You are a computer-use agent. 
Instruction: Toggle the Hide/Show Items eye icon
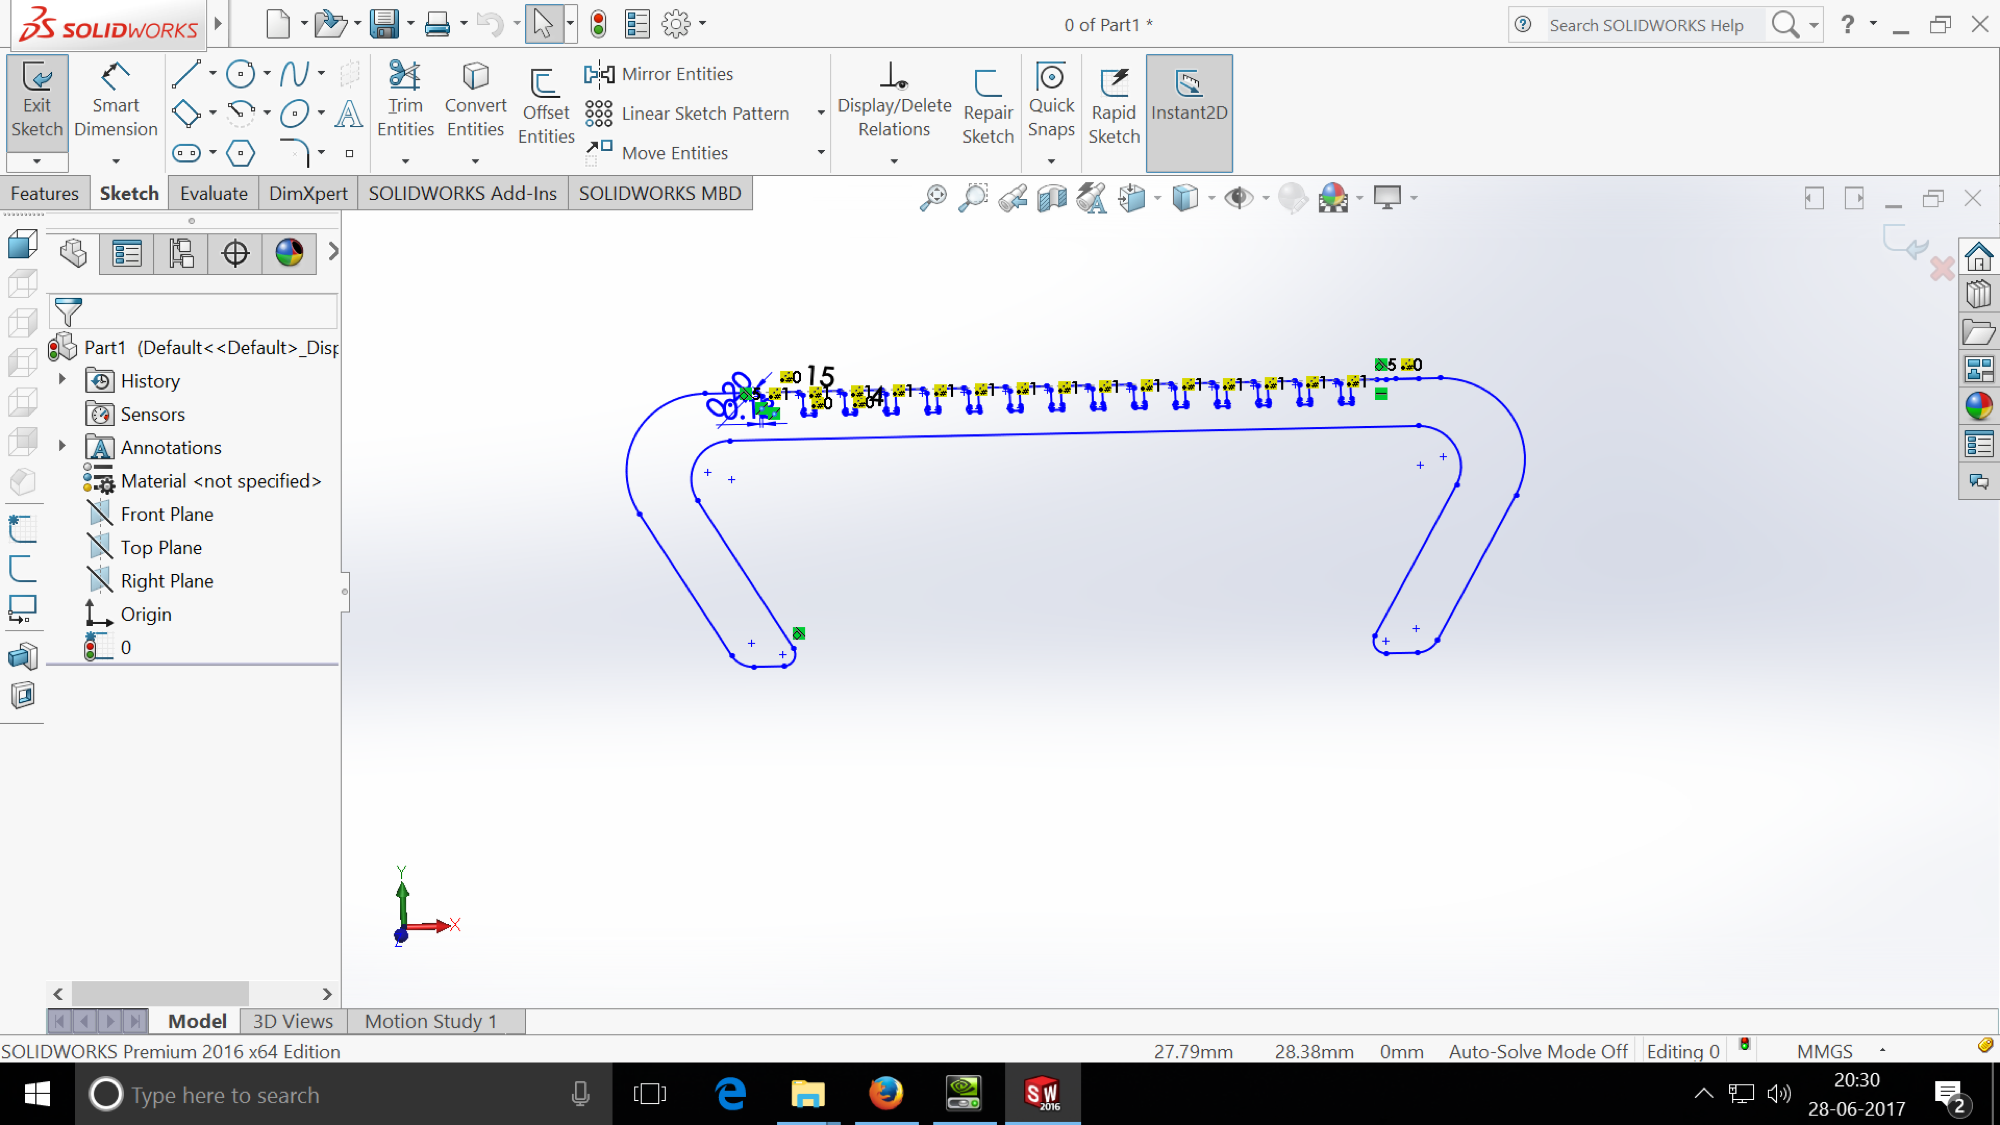click(x=1238, y=197)
